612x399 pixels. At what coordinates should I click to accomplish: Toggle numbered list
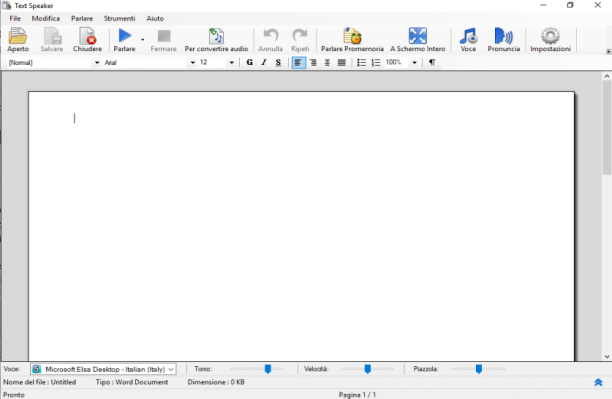coord(376,62)
